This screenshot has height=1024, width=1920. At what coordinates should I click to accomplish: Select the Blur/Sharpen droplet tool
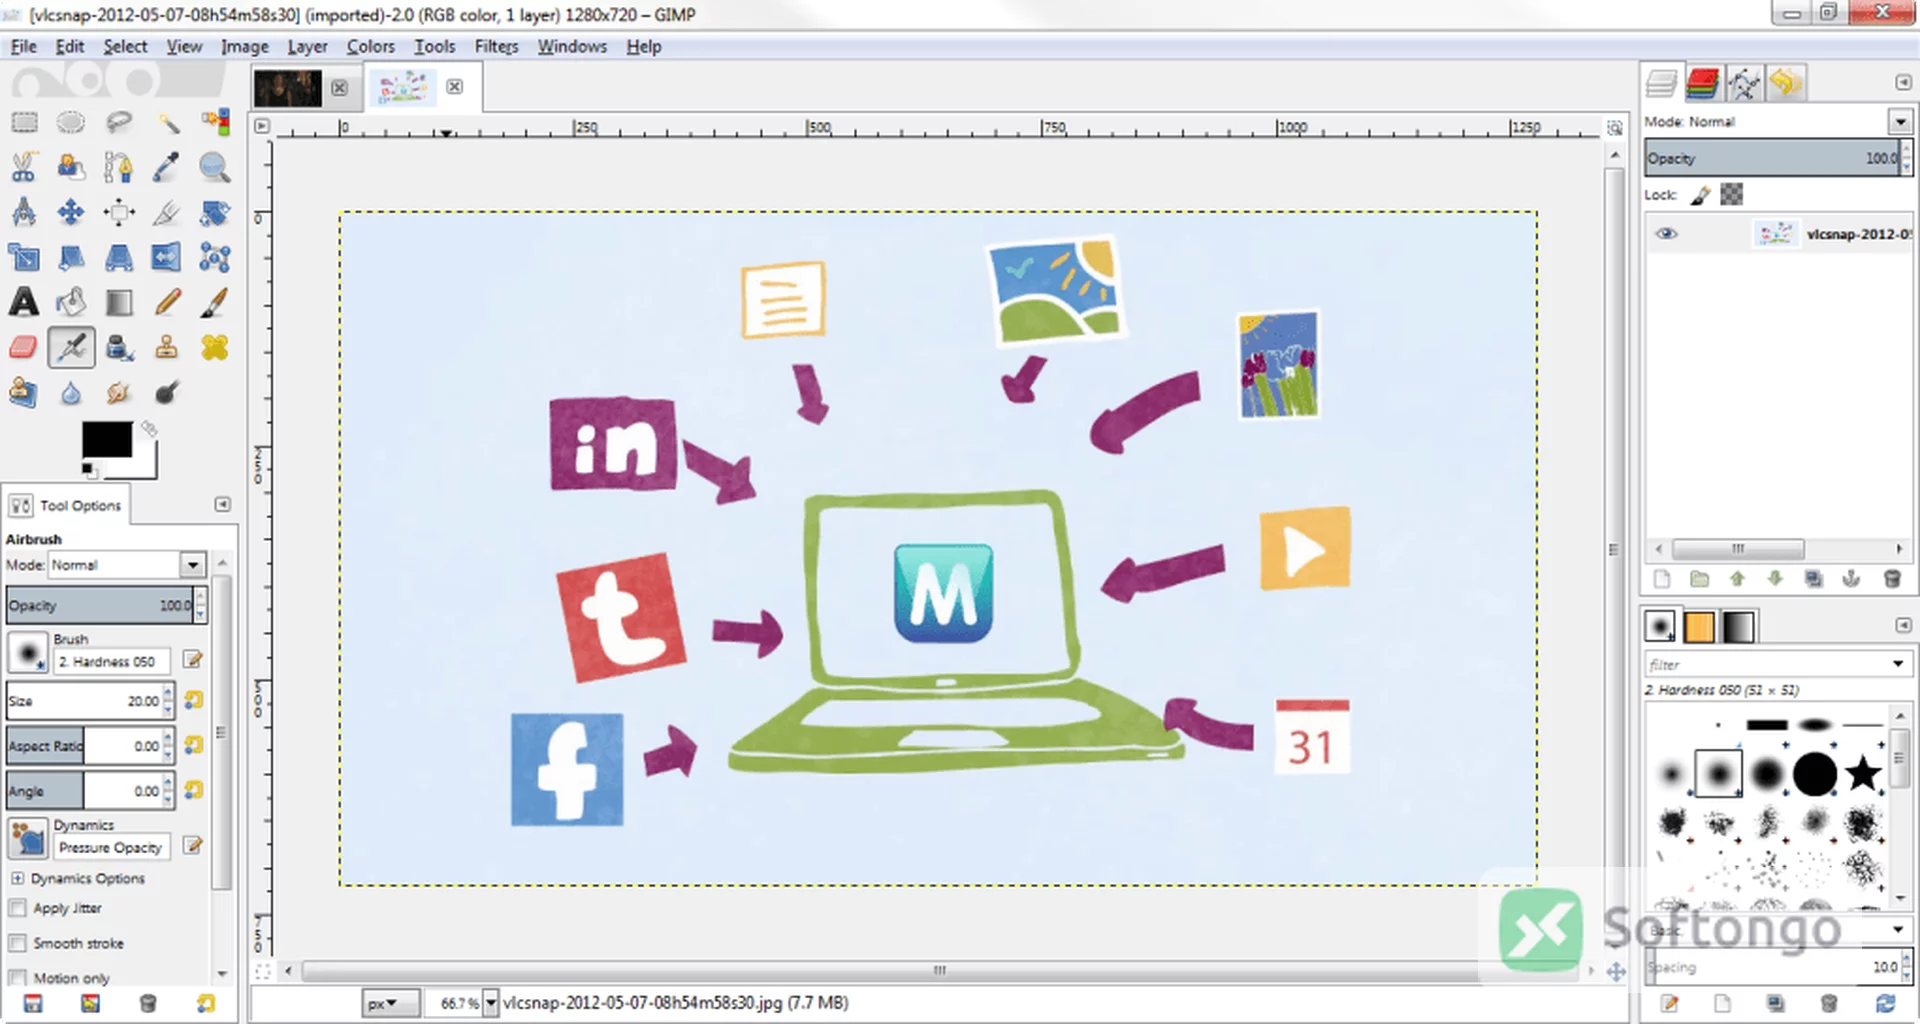click(x=71, y=392)
